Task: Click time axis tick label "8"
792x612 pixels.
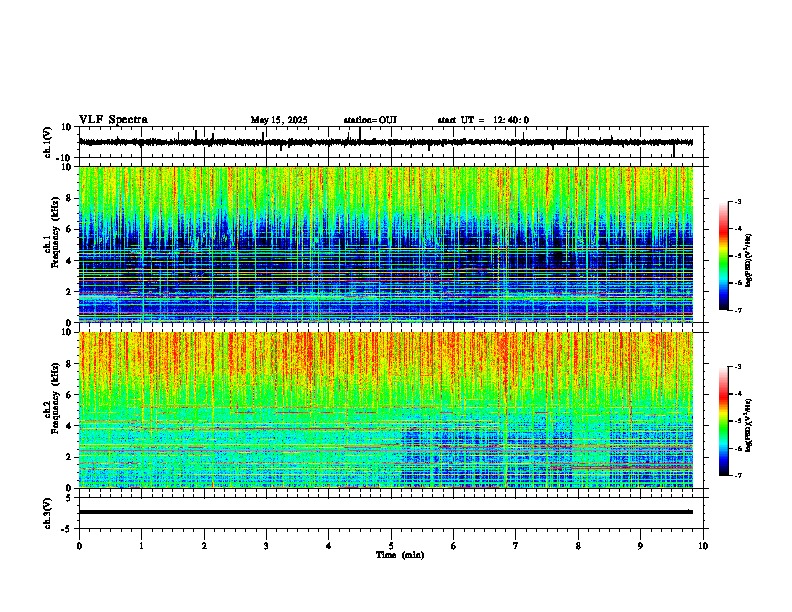Action: (x=578, y=546)
